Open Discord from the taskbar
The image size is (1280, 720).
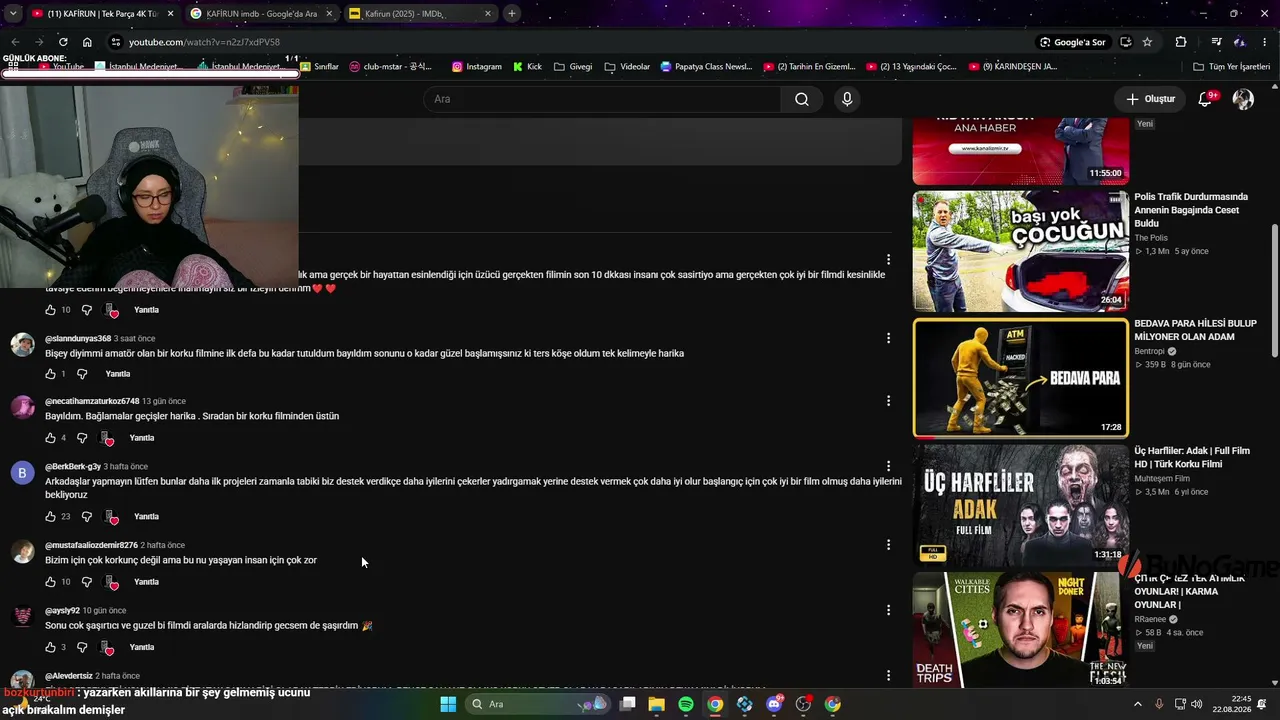[x=774, y=704]
